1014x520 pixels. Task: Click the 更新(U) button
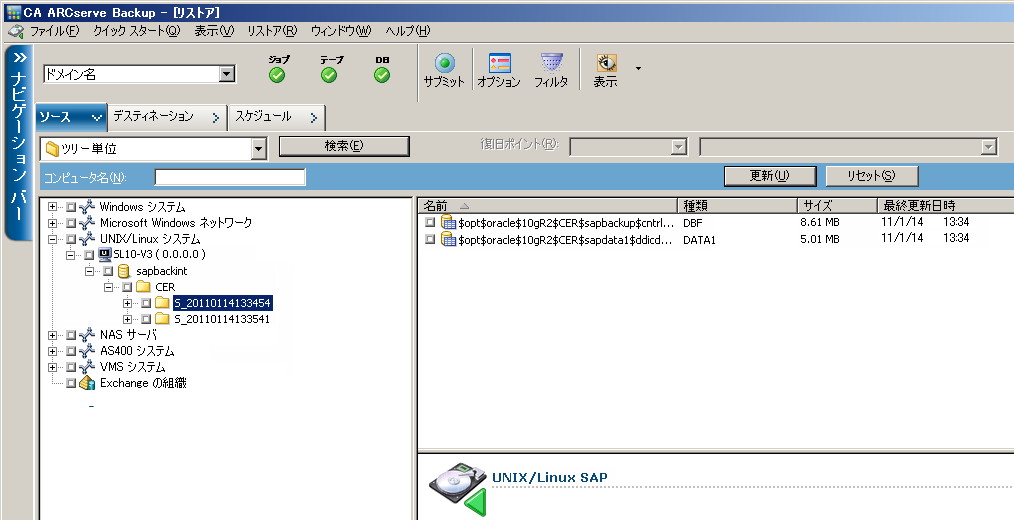pos(770,176)
